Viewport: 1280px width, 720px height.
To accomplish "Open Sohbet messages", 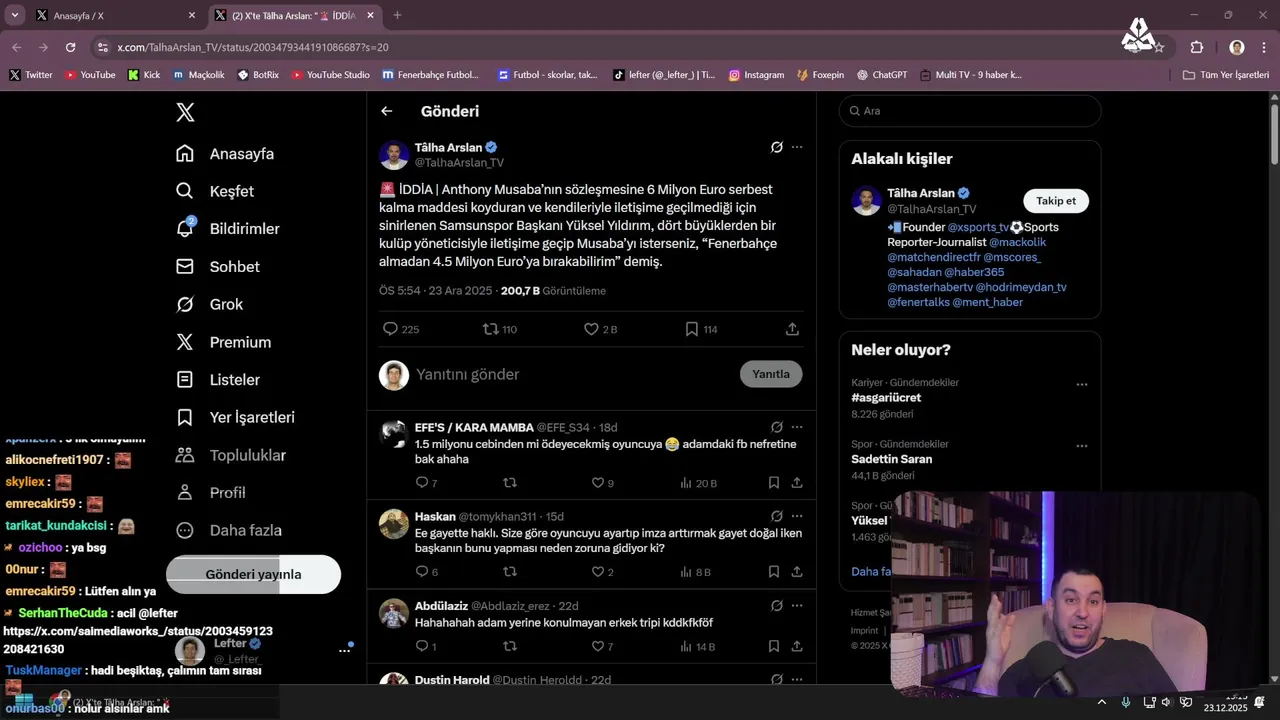I will click(x=218, y=267).
